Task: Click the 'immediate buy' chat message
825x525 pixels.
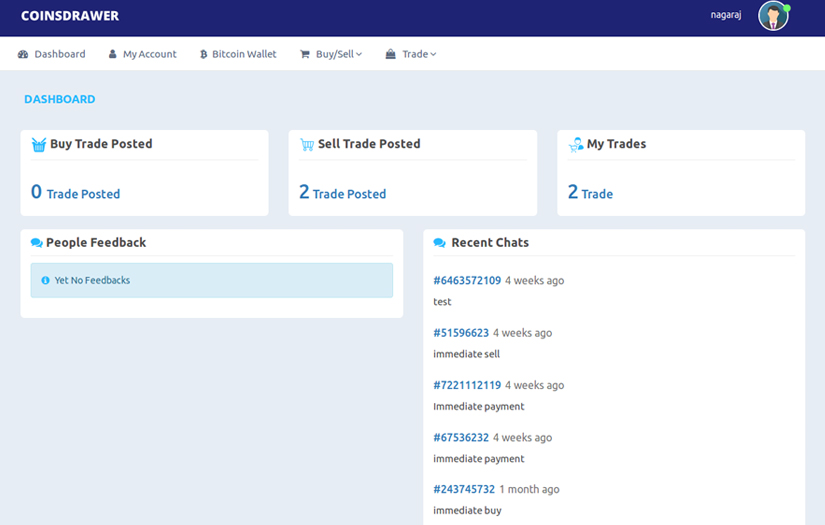Action: pos(467,510)
